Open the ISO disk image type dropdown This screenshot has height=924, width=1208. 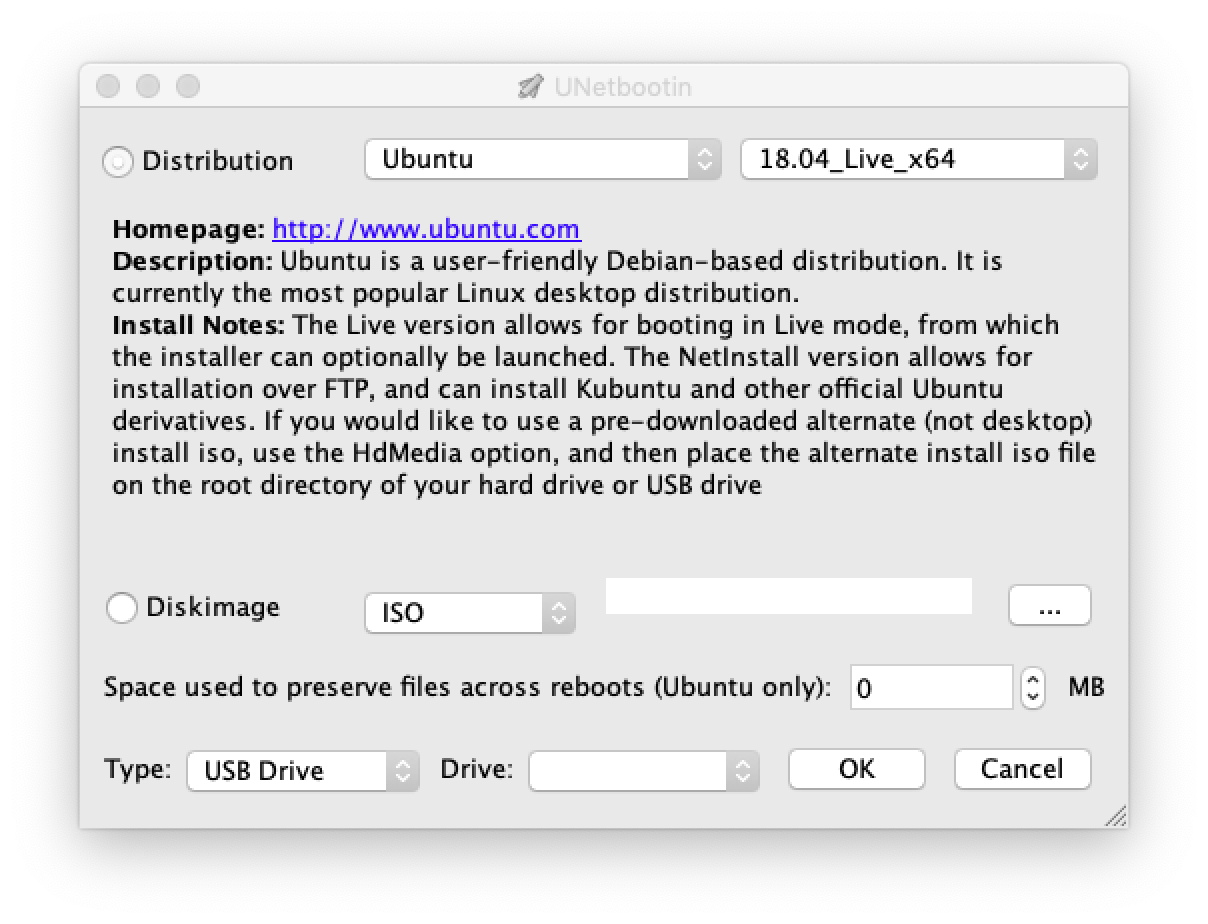pyautogui.click(x=470, y=613)
